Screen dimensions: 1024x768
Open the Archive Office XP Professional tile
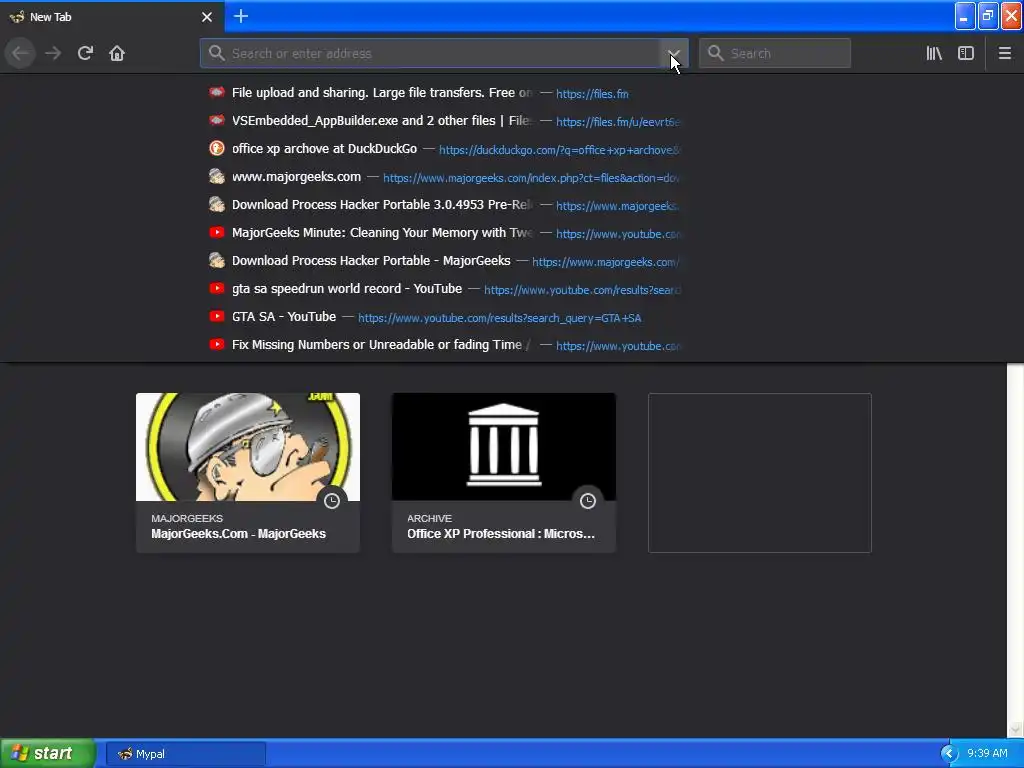[504, 472]
